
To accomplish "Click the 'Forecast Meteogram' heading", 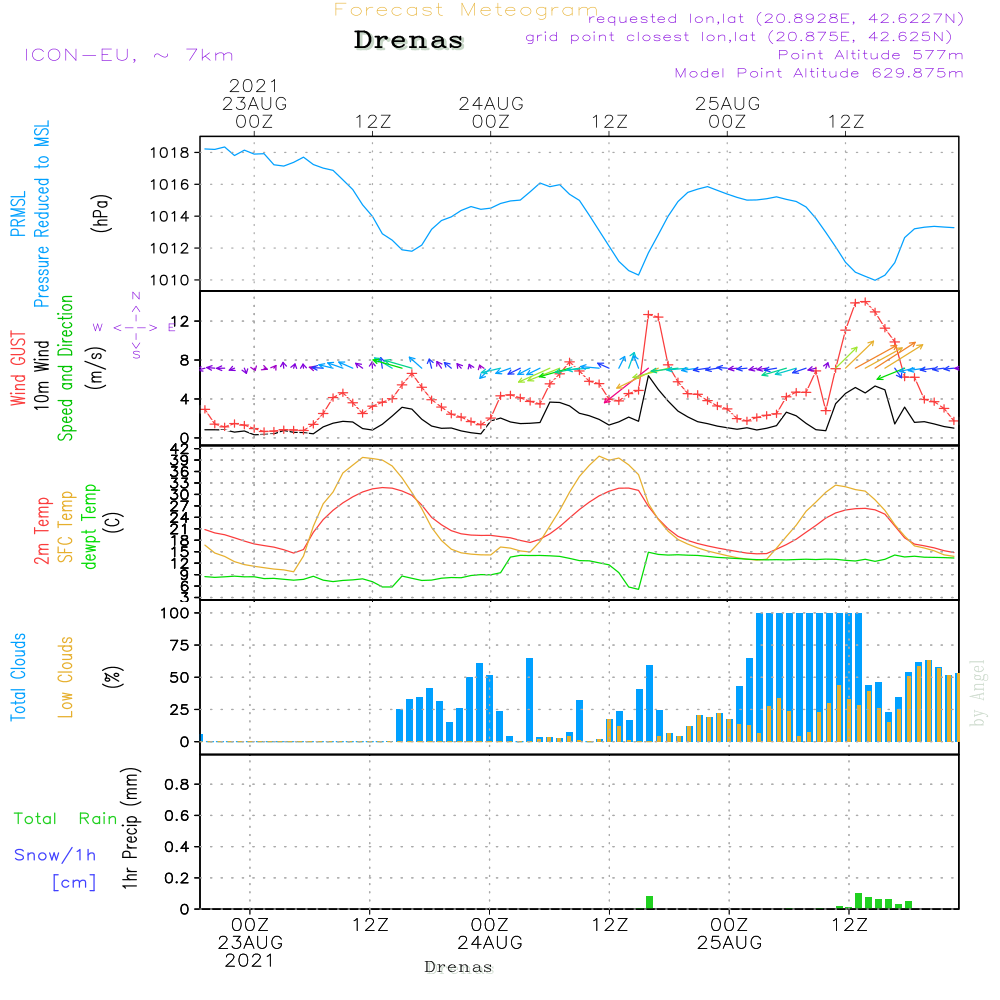I will [x=466, y=10].
